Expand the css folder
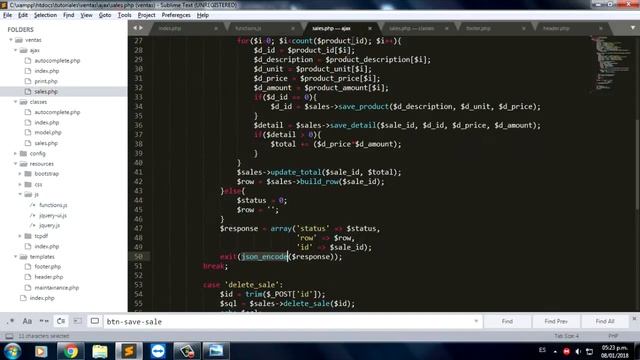Viewport: 640px width, 360px height. coord(20,184)
